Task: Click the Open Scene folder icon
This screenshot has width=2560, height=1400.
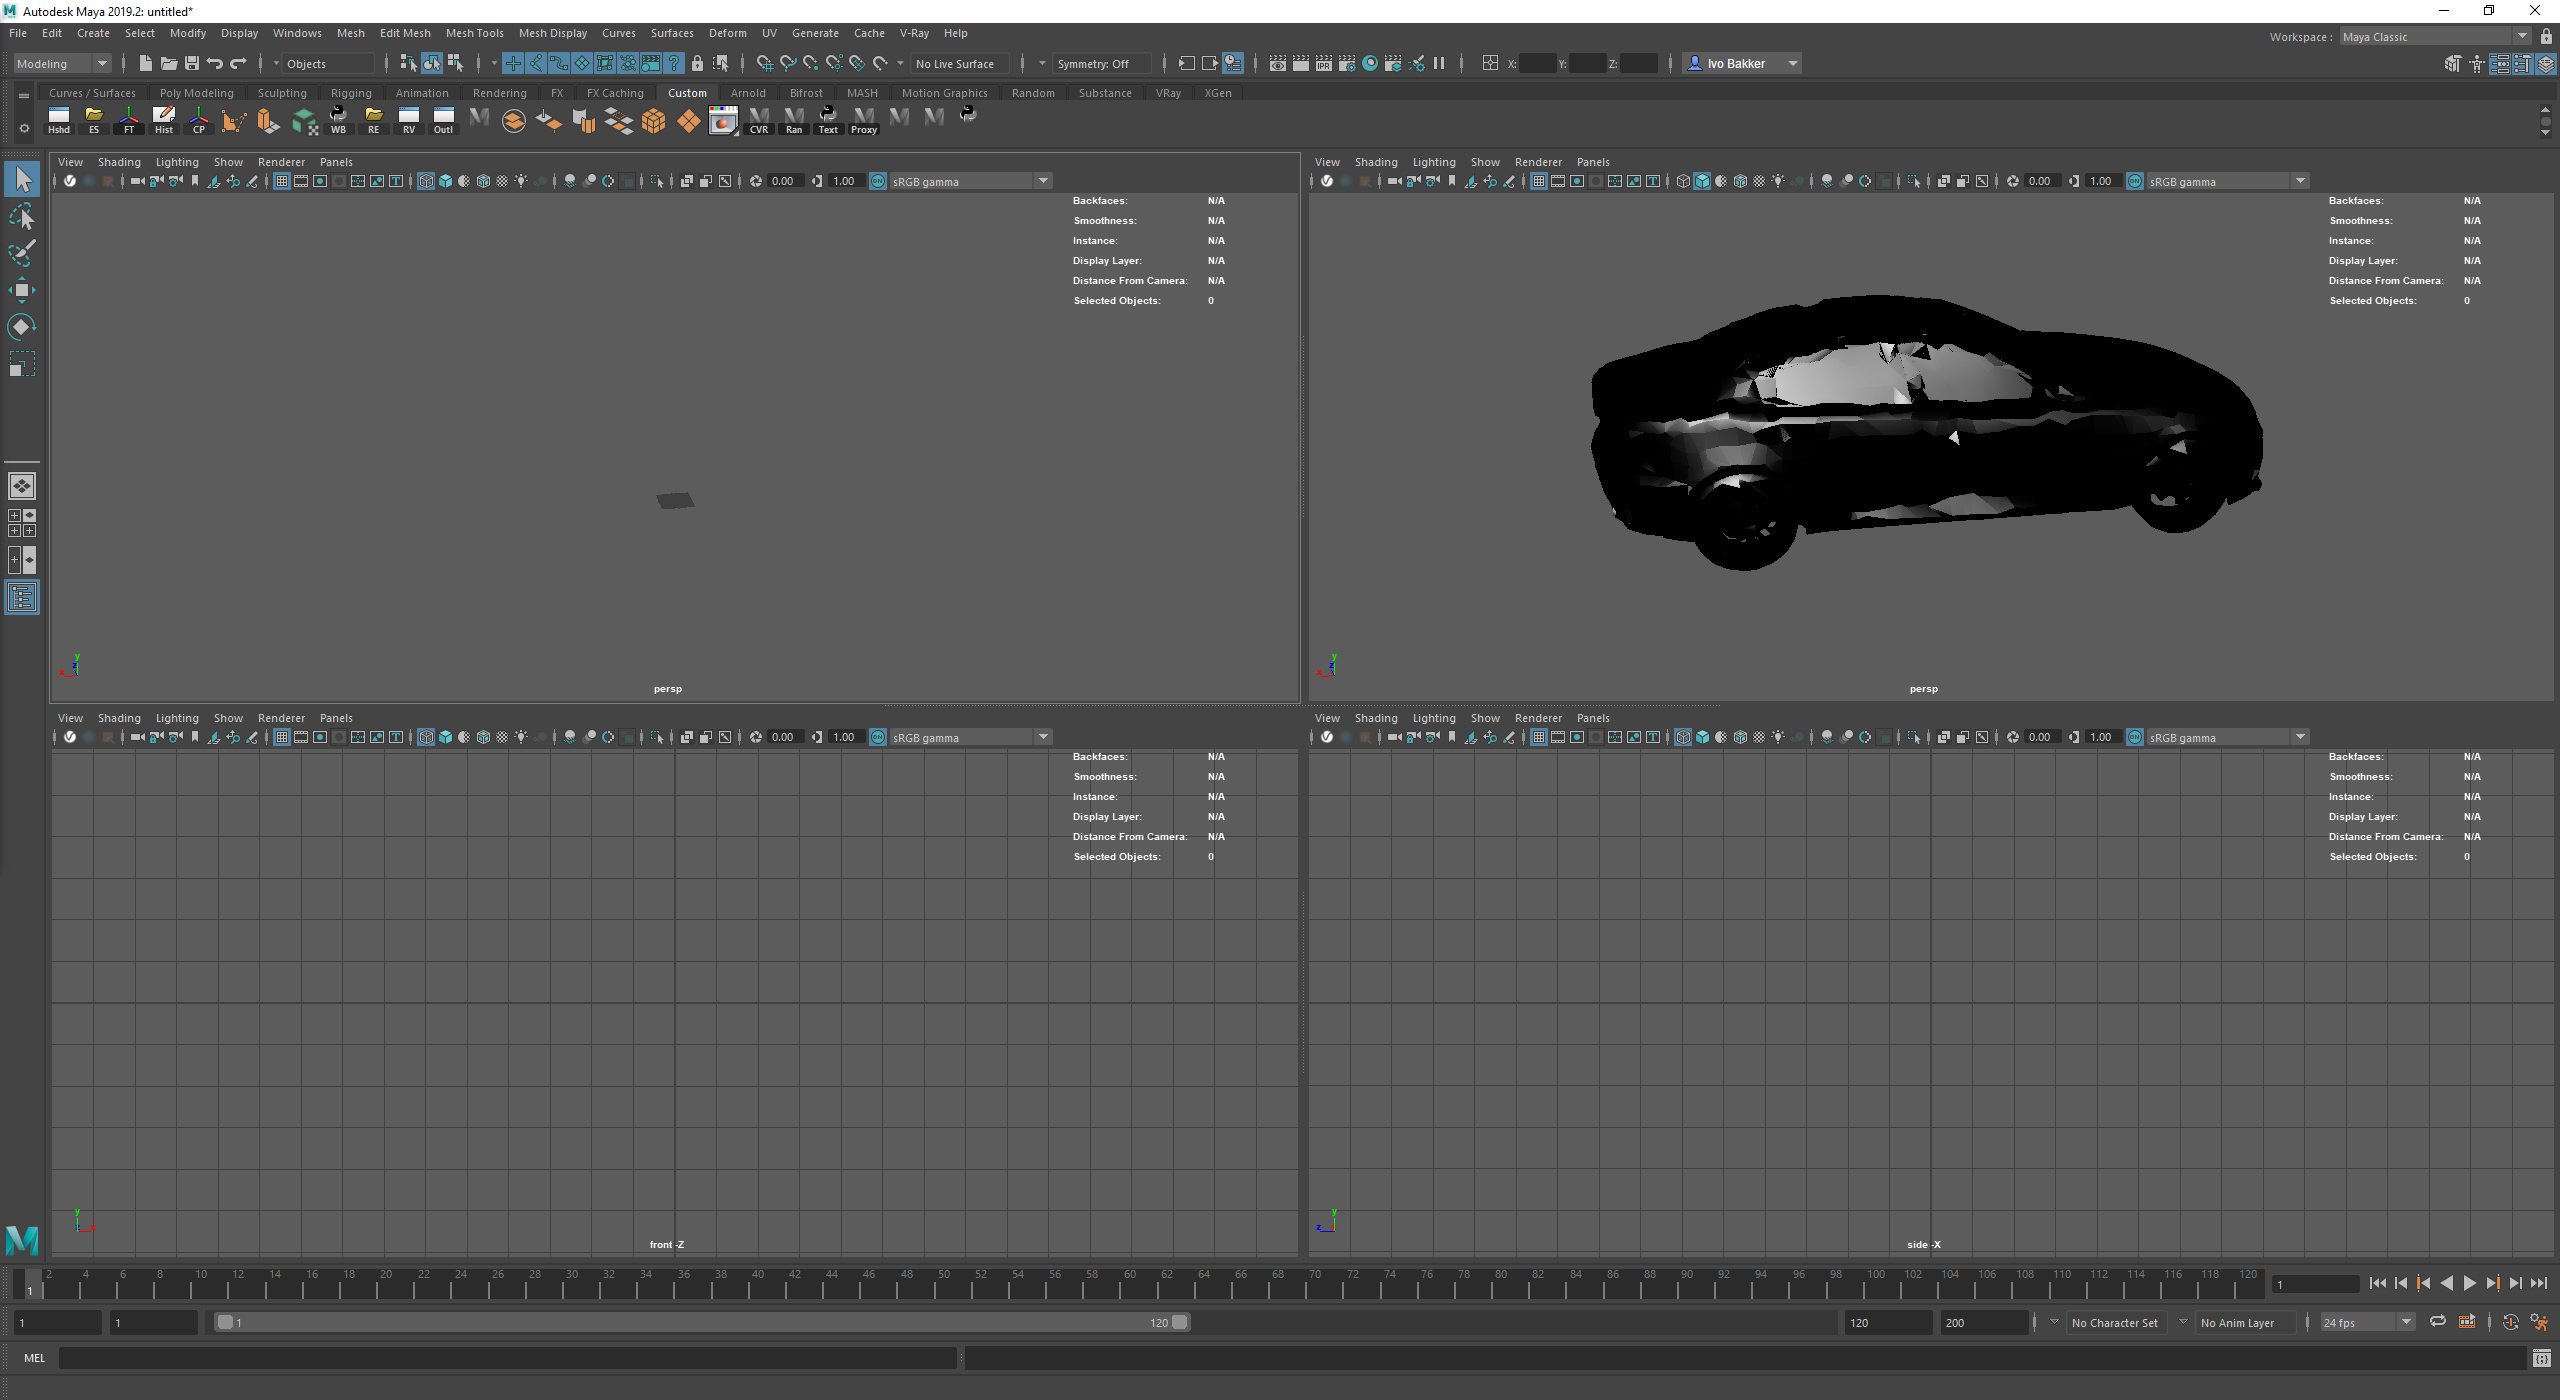Action: click(x=168, y=63)
